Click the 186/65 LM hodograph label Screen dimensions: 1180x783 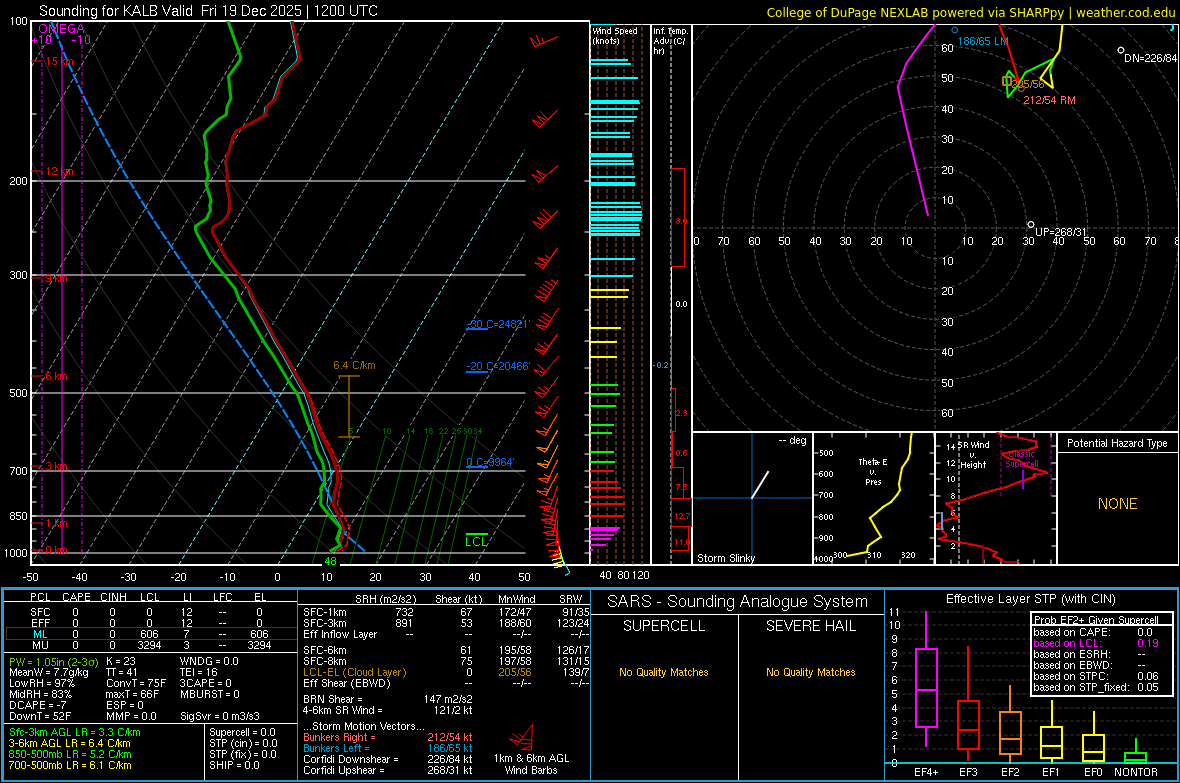(x=983, y=41)
